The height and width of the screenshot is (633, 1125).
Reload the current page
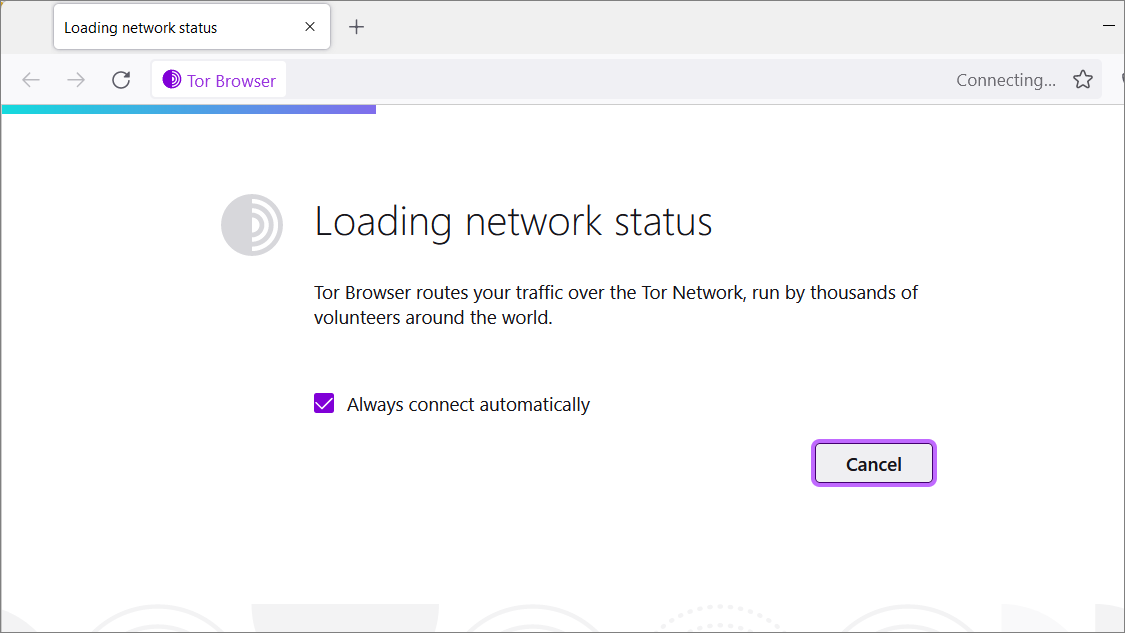[121, 80]
